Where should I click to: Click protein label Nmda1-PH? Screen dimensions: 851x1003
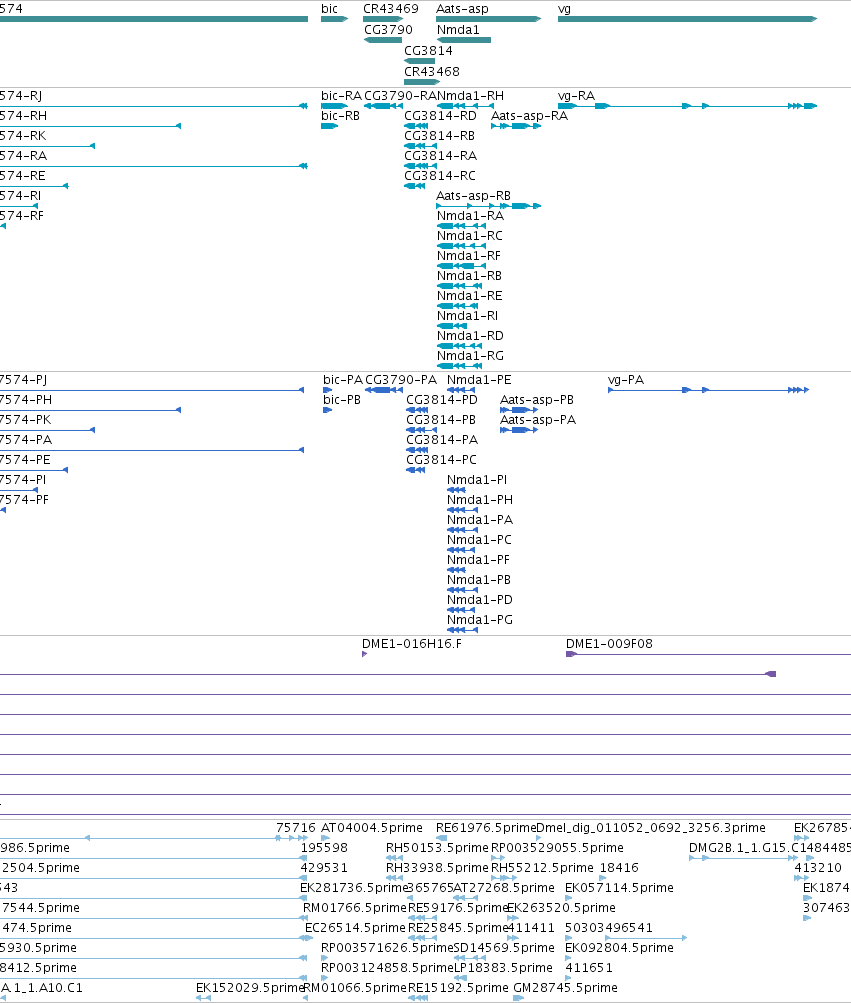480,500
